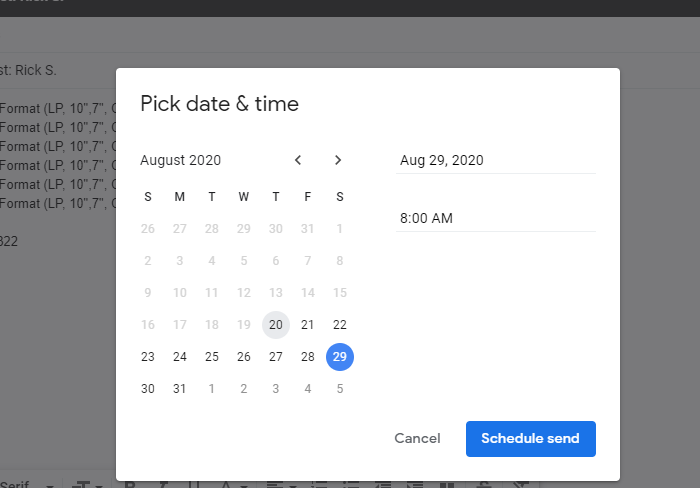
Task: Click the Schedule send button
Action: point(530,438)
